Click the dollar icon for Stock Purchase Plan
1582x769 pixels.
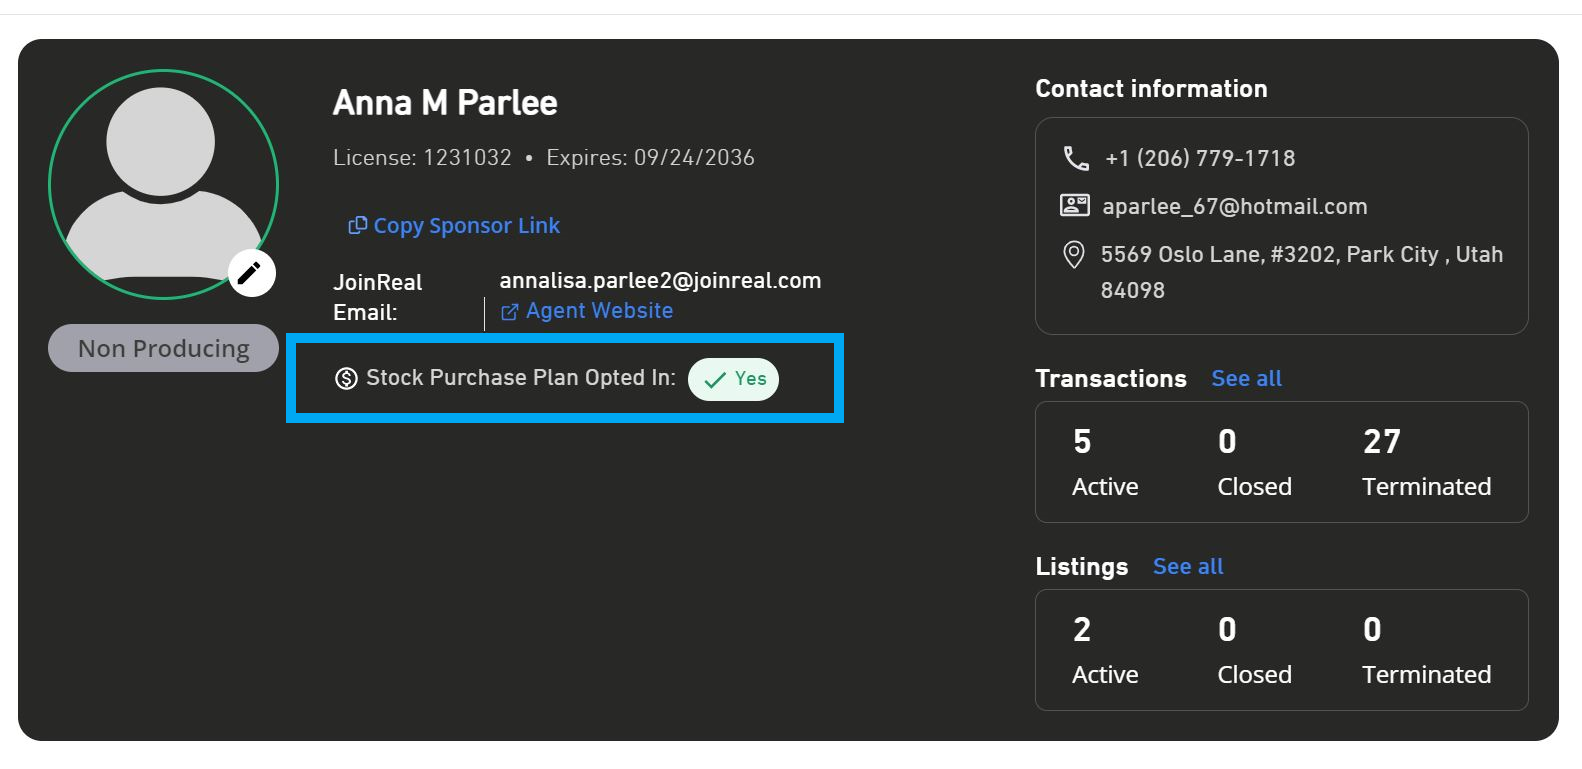pos(346,378)
